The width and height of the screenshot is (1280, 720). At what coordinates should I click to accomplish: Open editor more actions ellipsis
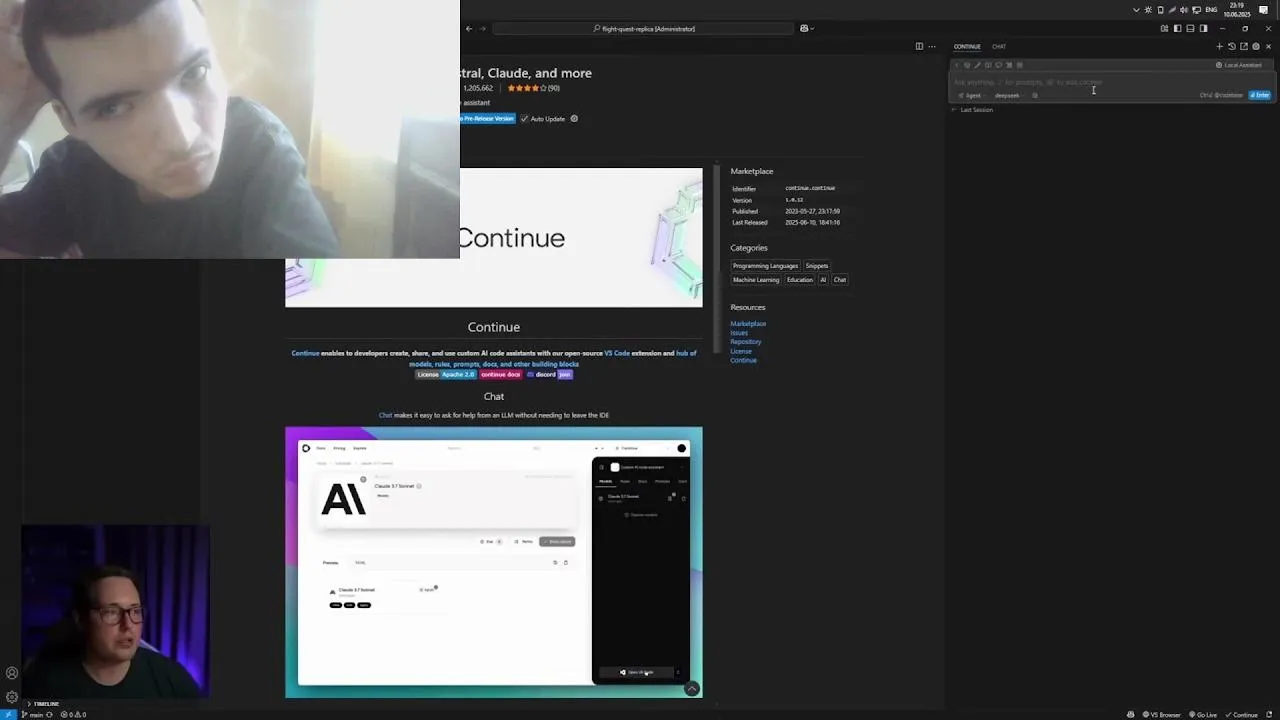pyautogui.click(x=932, y=46)
